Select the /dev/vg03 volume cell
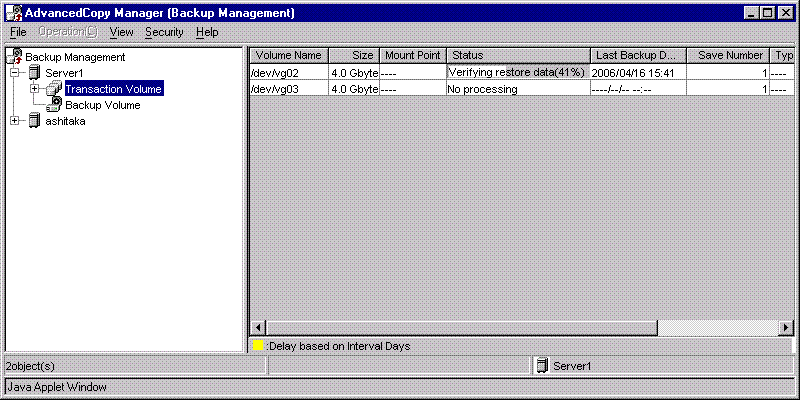This screenshot has height=400, width=800. [289, 89]
